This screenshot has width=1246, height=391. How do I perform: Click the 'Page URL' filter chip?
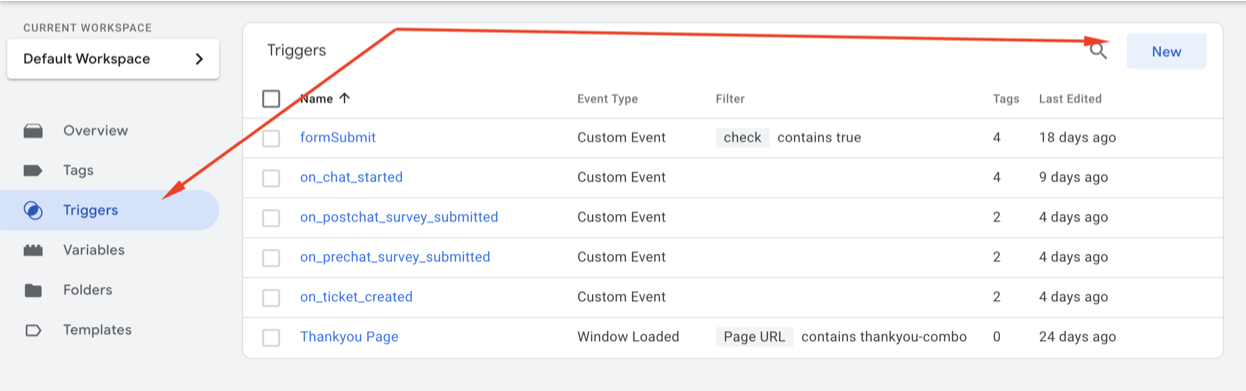(754, 337)
